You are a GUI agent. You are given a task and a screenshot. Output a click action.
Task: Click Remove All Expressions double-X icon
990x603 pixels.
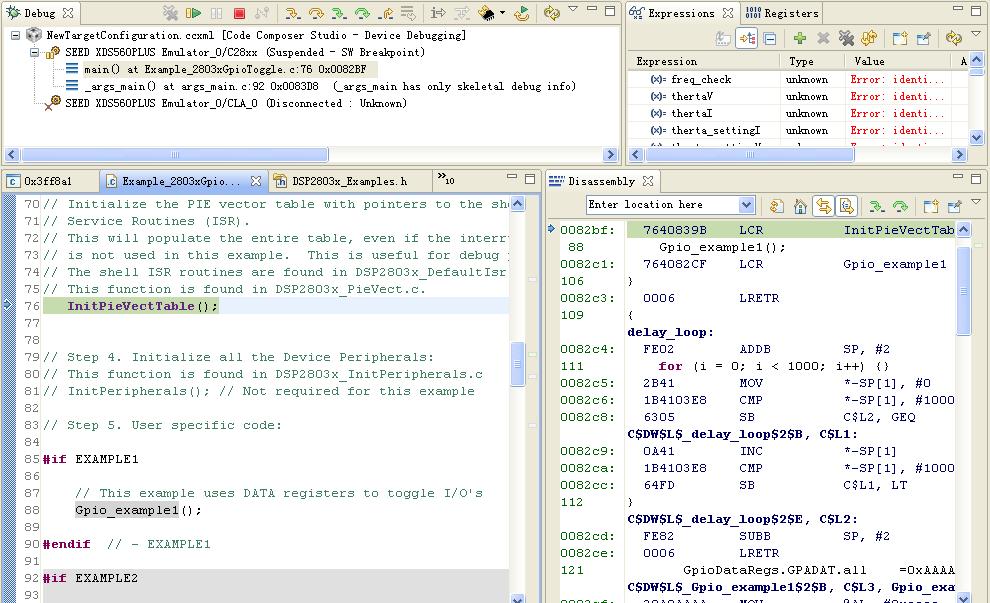(x=847, y=39)
